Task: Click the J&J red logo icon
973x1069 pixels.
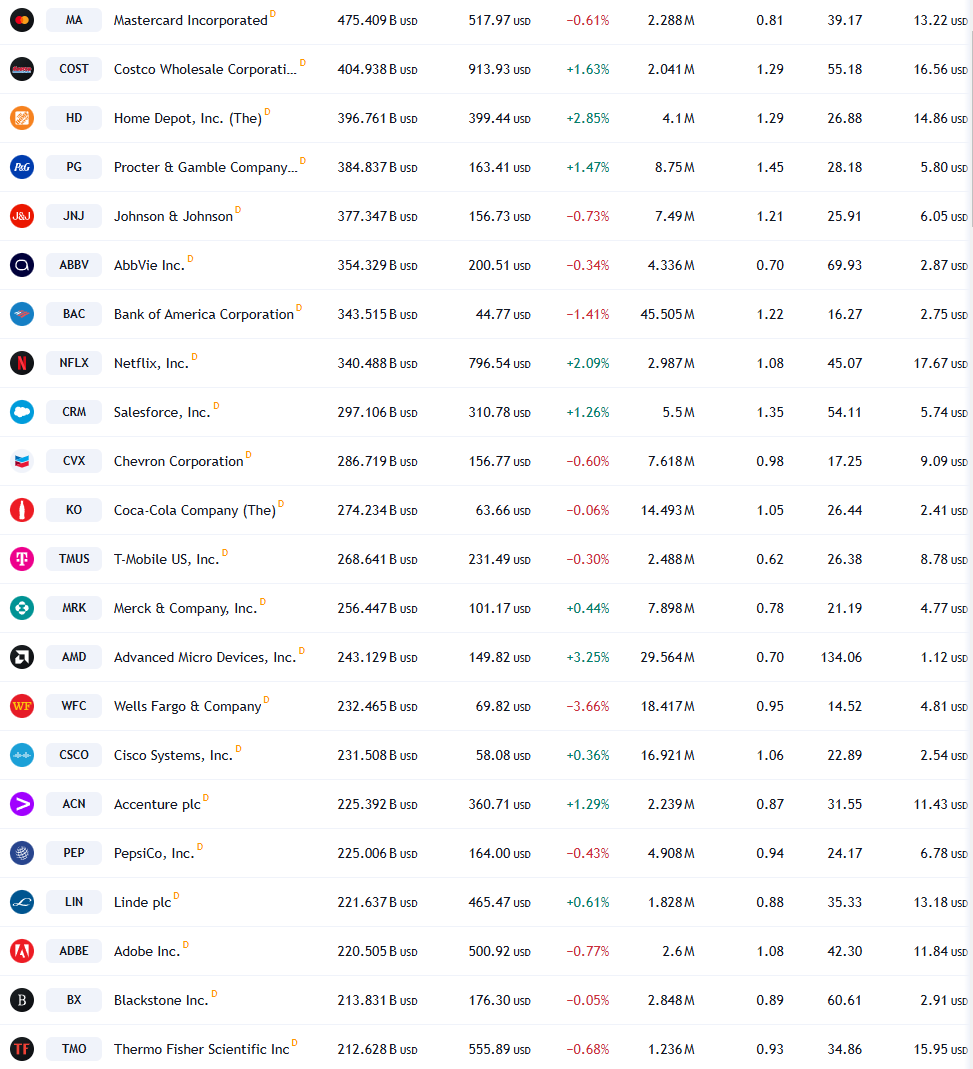Action: click(x=22, y=216)
